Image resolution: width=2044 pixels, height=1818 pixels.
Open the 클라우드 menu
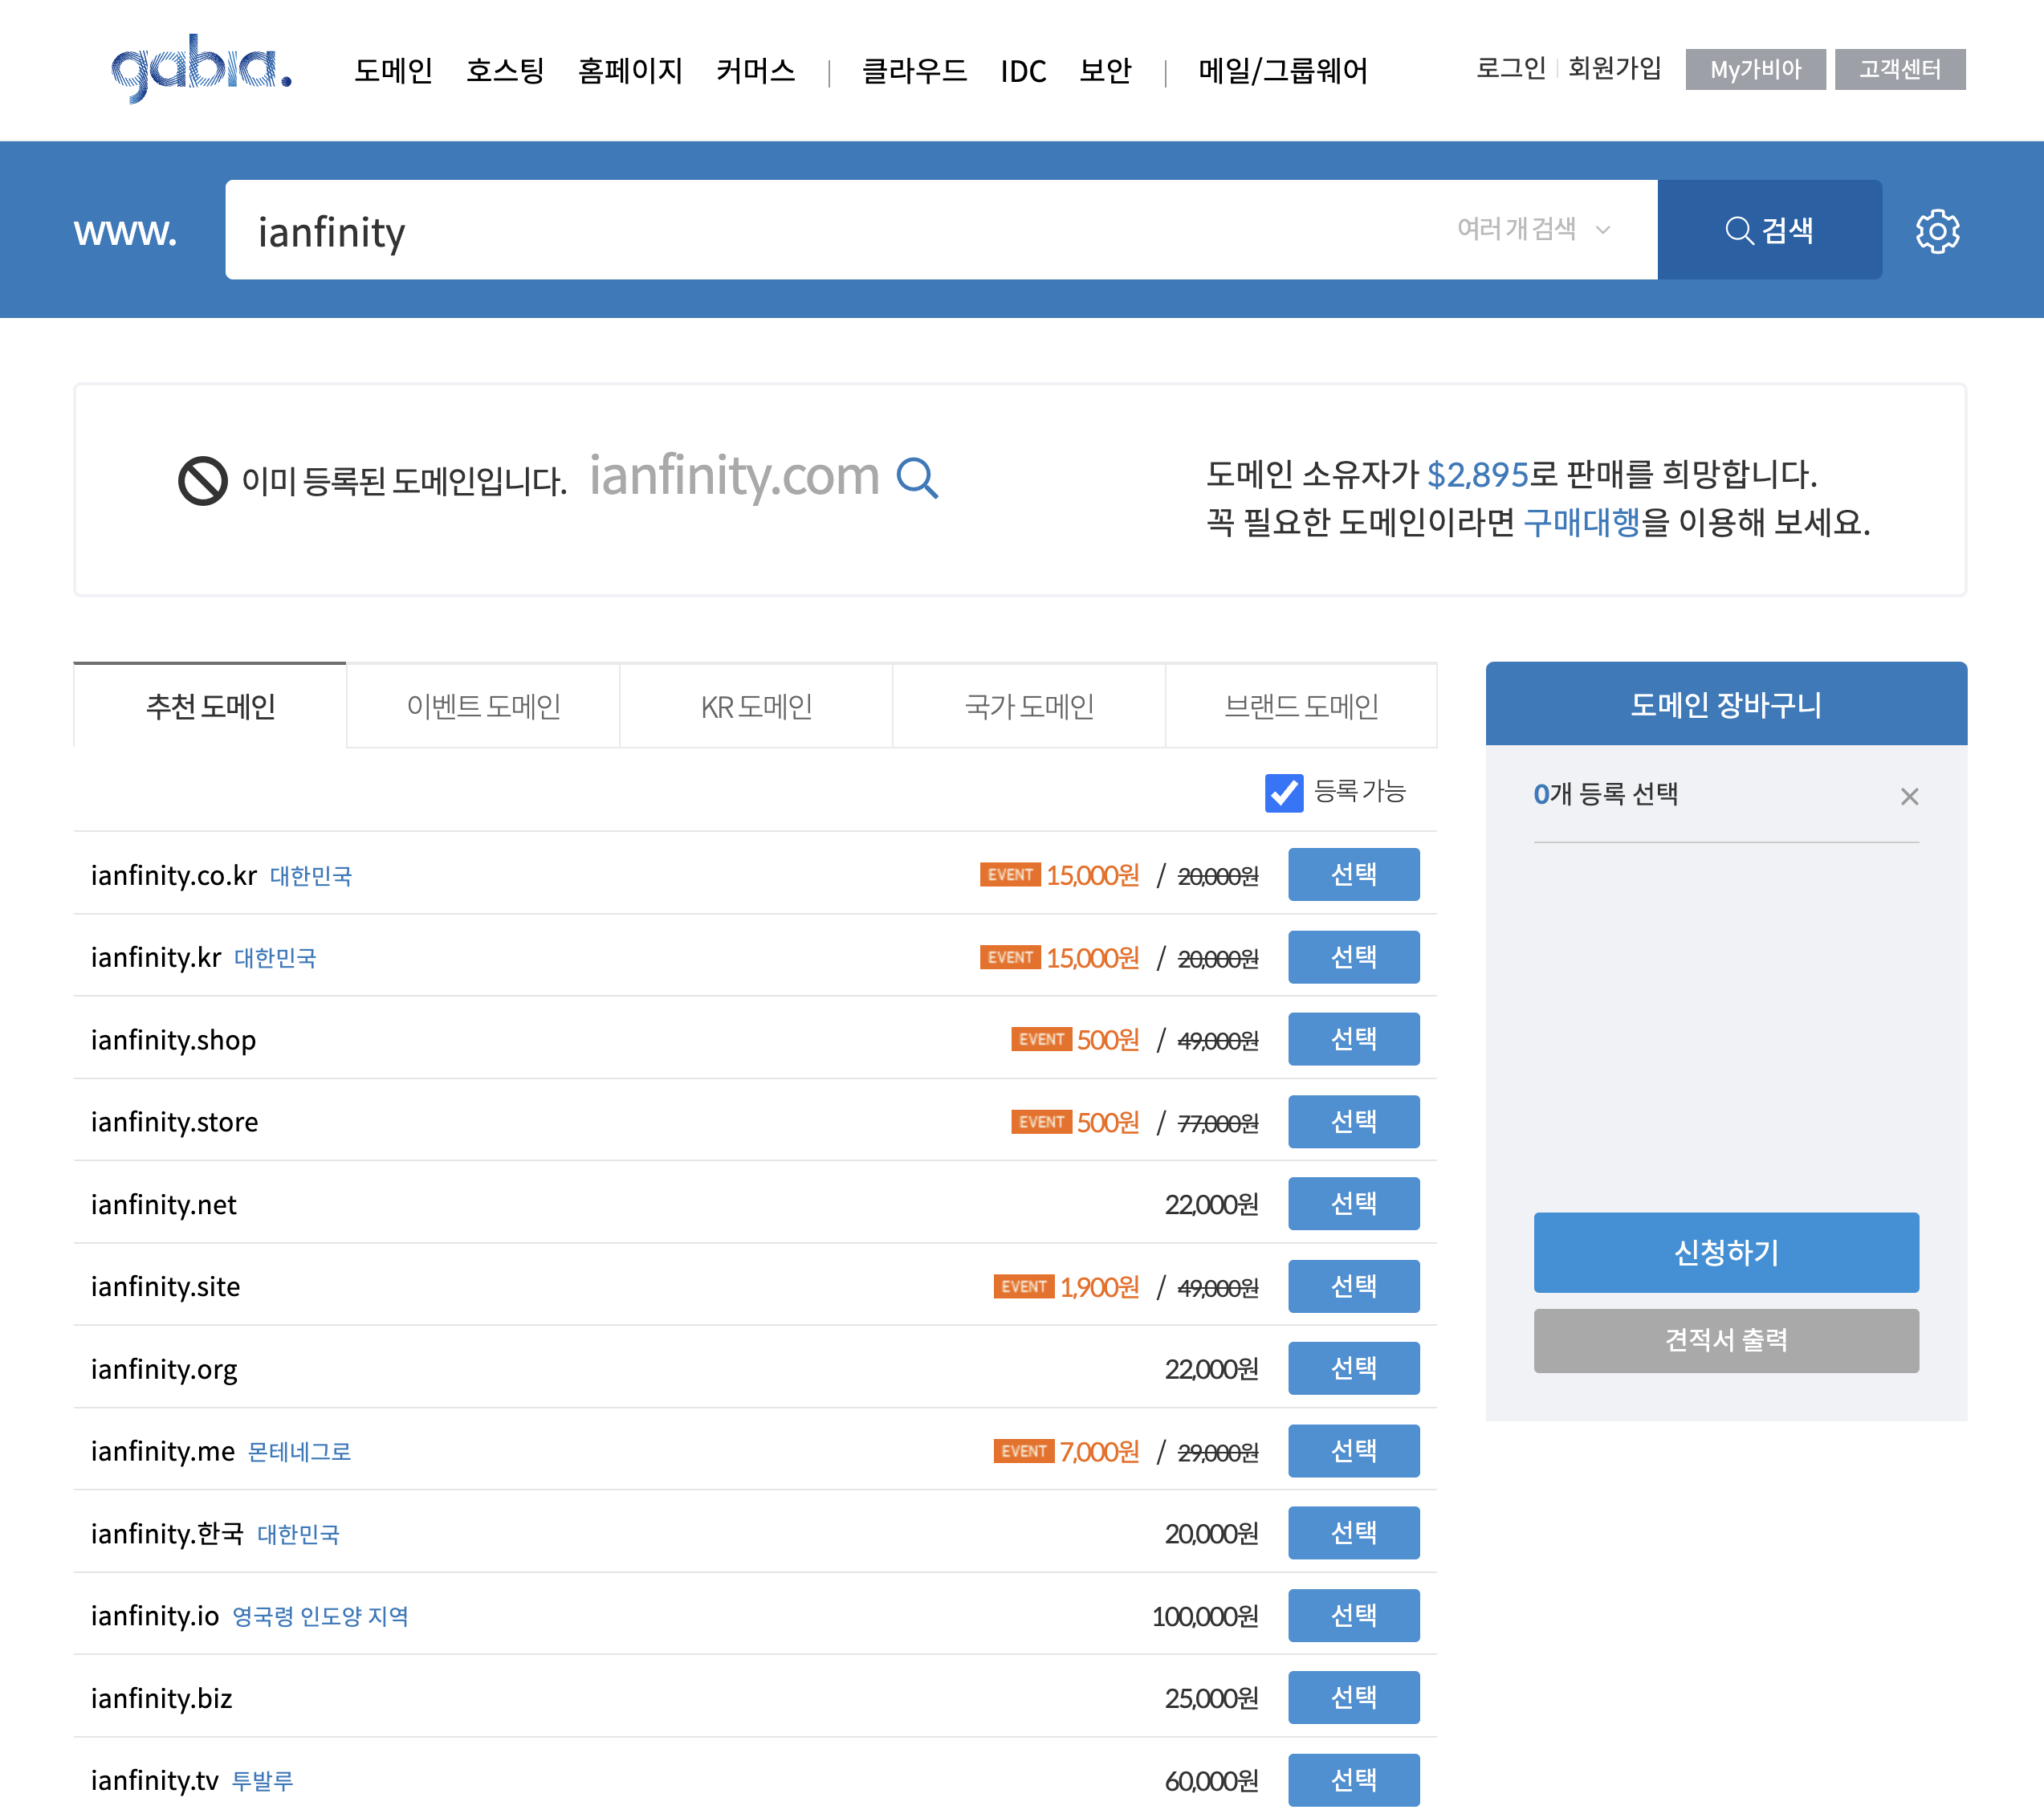(x=914, y=70)
